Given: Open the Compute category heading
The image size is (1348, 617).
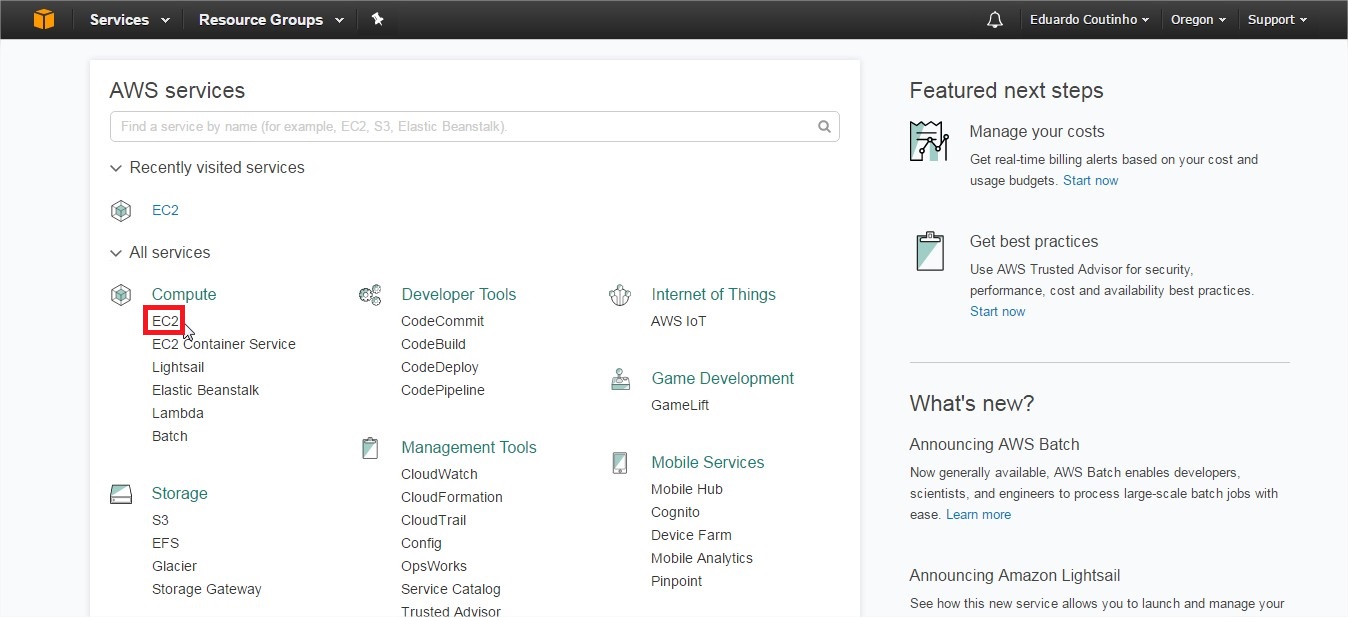Looking at the screenshot, I should coord(184,294).
